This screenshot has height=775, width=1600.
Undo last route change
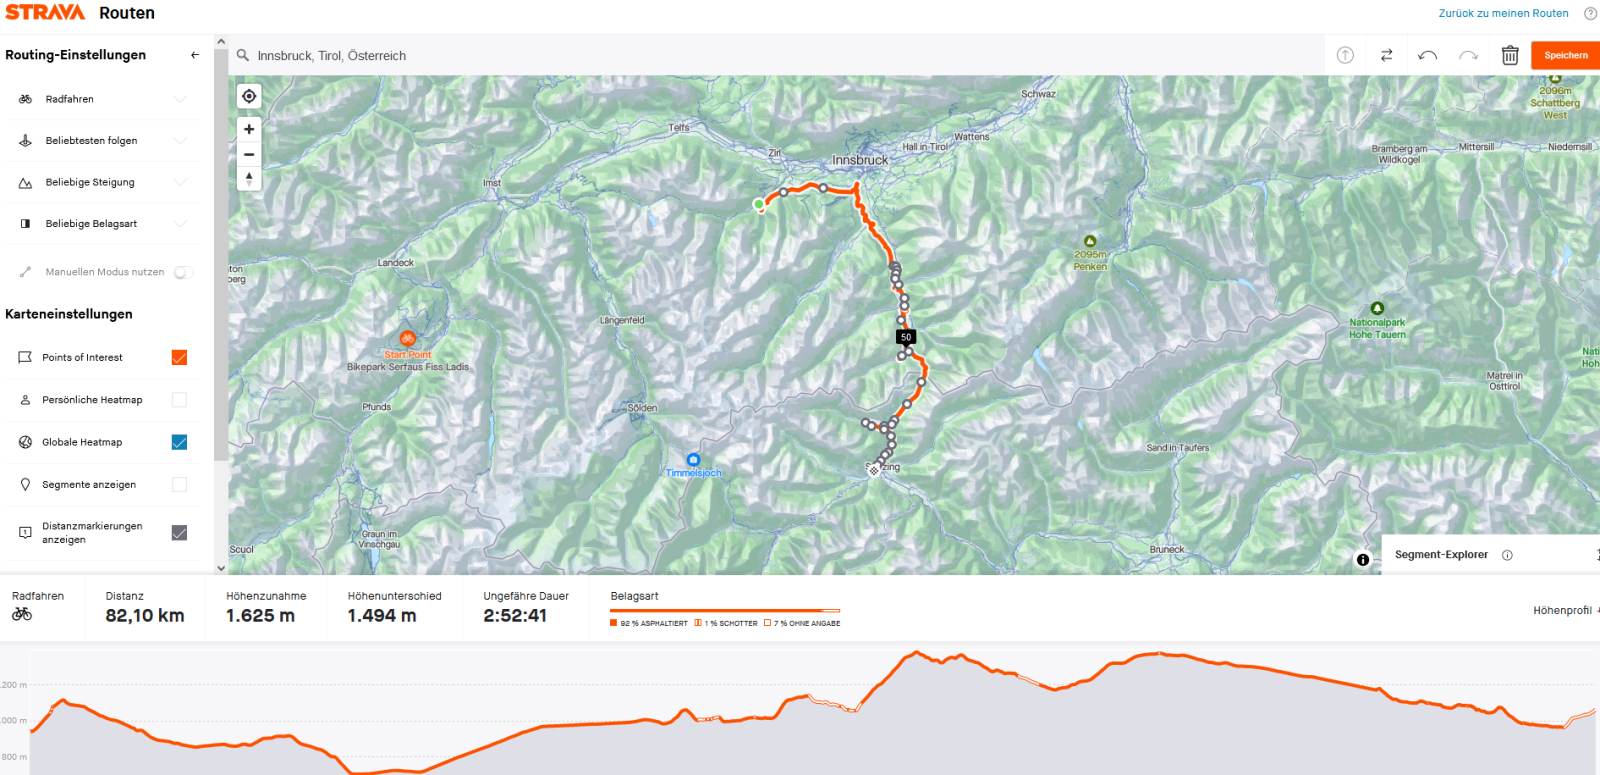click(1427, 55)
